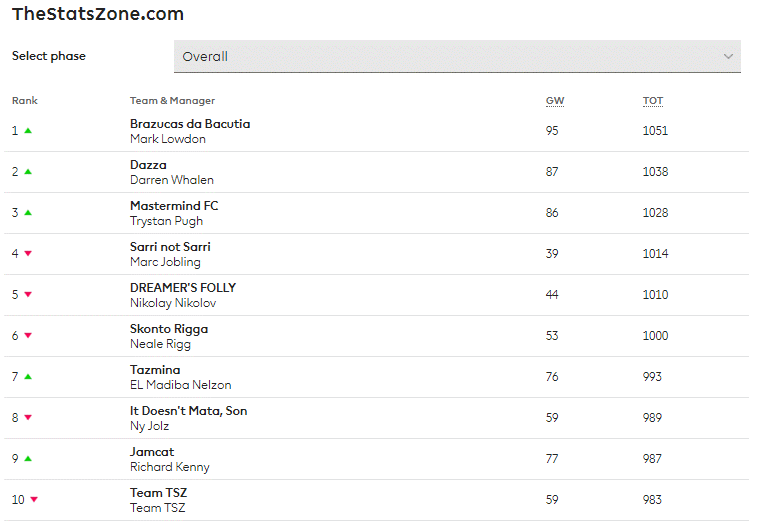Open Mastermind FC team link
This screenshot has width=768, height=521.
tap(174, 206)
